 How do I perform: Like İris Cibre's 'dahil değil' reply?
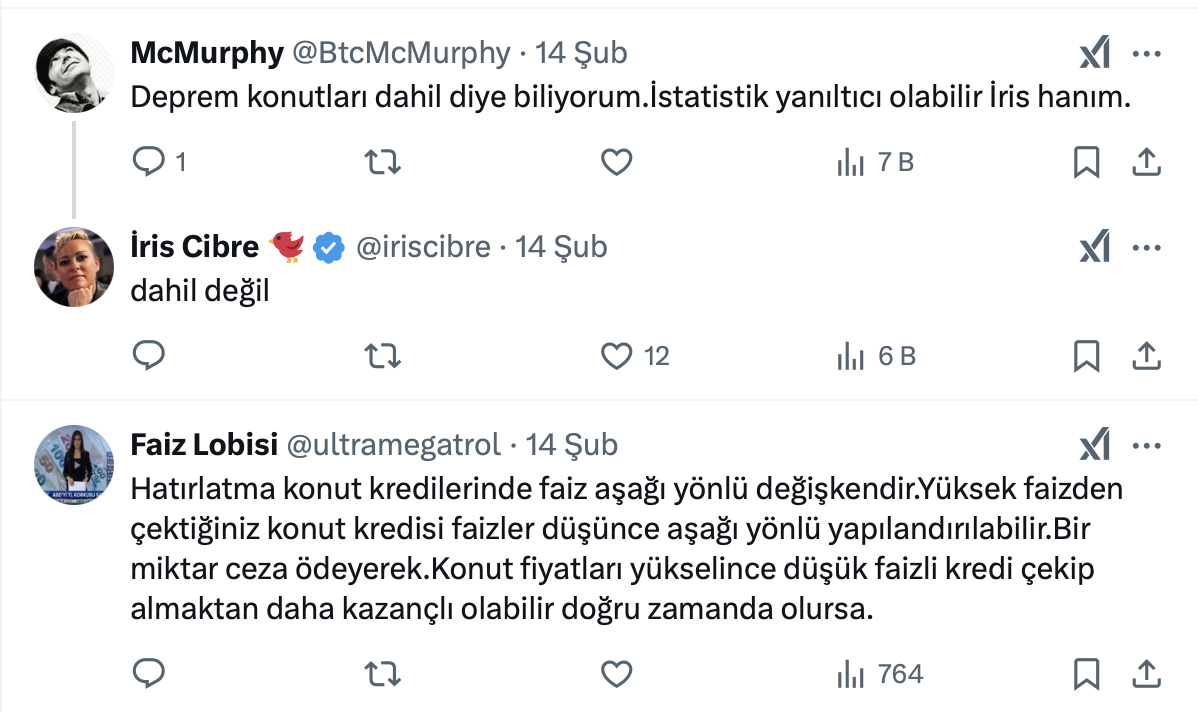coord(617,355)
